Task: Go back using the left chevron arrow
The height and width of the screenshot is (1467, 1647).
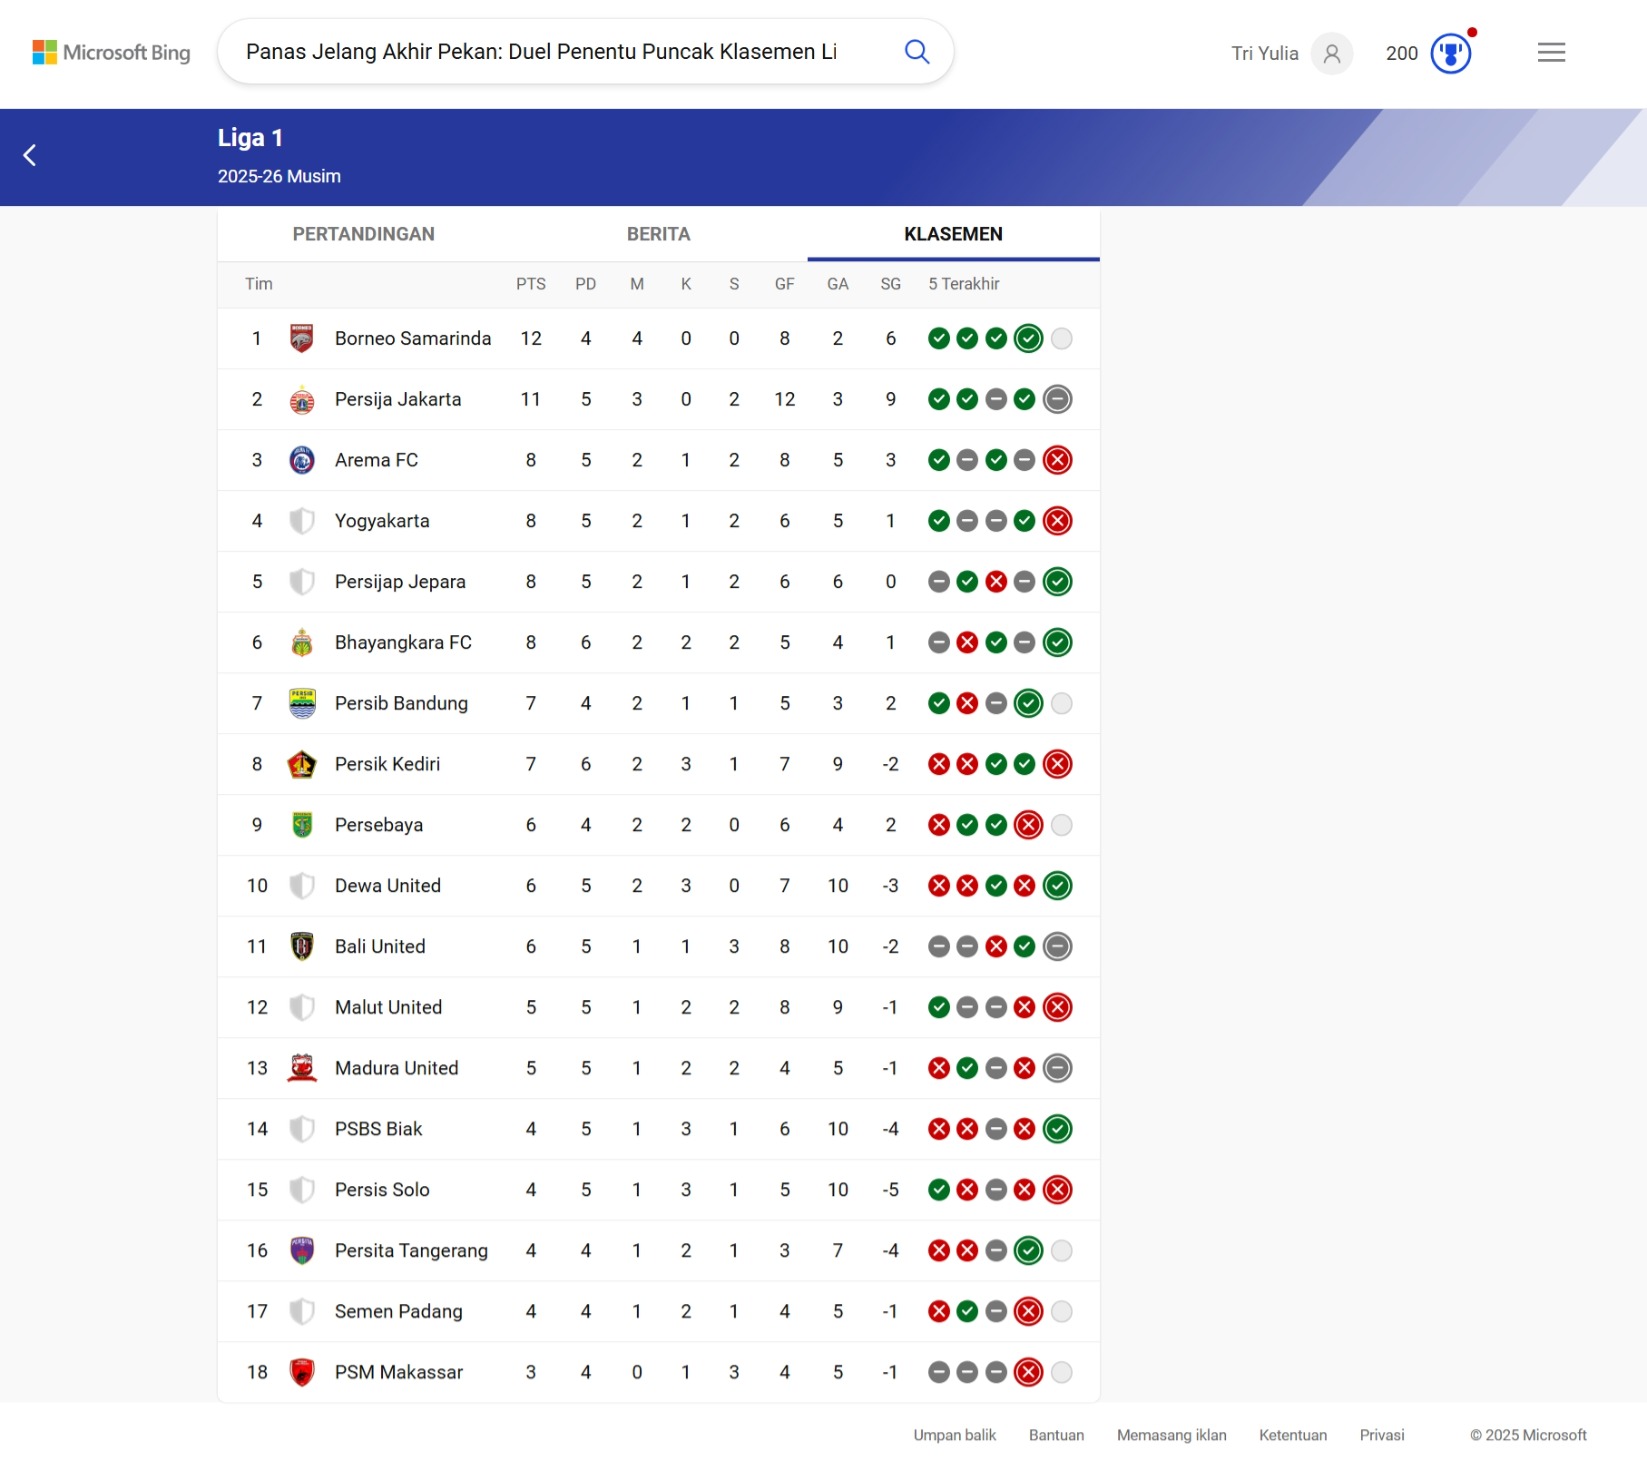Action: (x=30, y=155)
